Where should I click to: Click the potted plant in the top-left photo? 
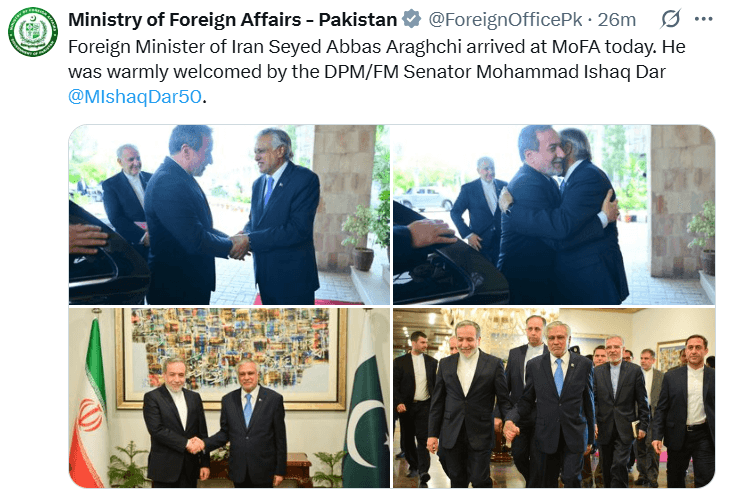tap(362, 238)
